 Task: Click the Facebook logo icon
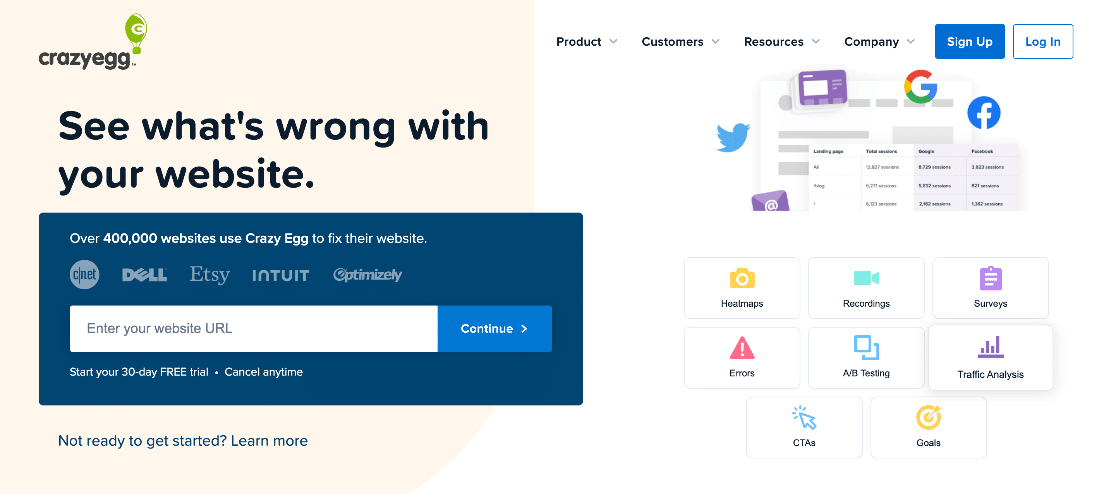point(983,112)
